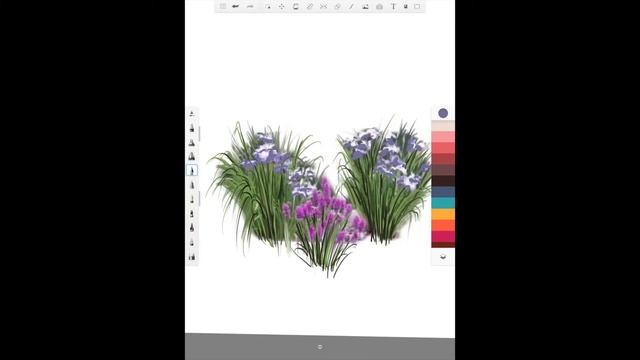Viewport: 640px width, 360px height.
Task: Select the Predictive Stroke line tool
Action: pos(351,7)
